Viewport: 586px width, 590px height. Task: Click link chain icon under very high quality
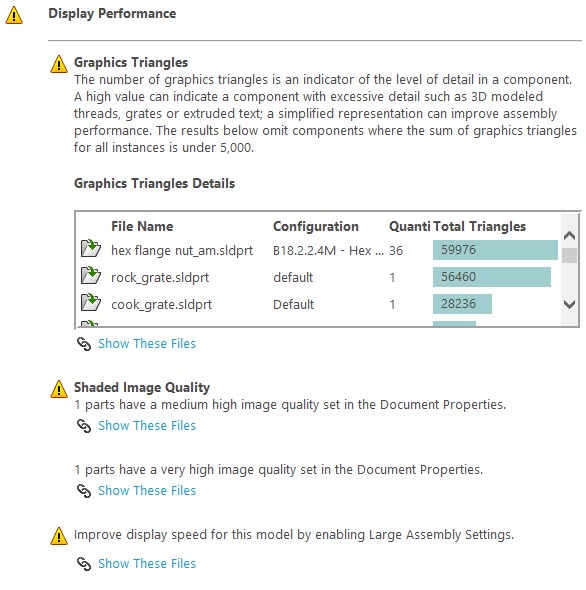84,491
